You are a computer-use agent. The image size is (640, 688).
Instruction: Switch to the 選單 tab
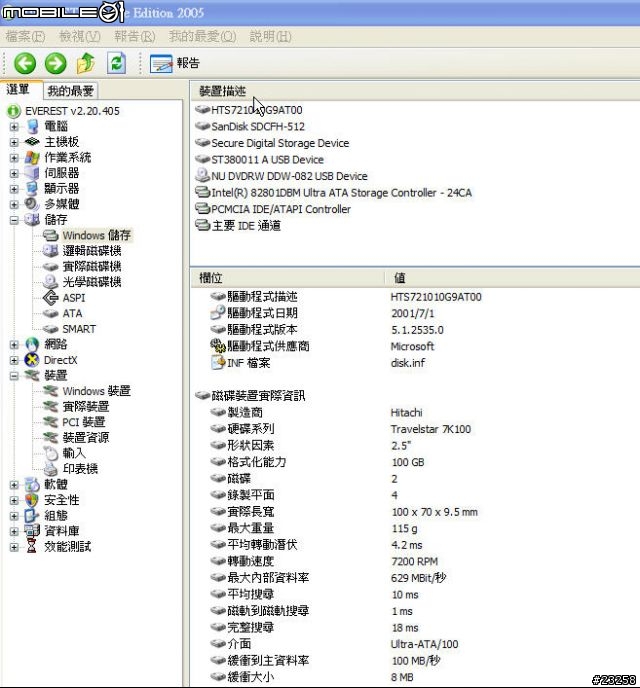click(x=19, y=90)
